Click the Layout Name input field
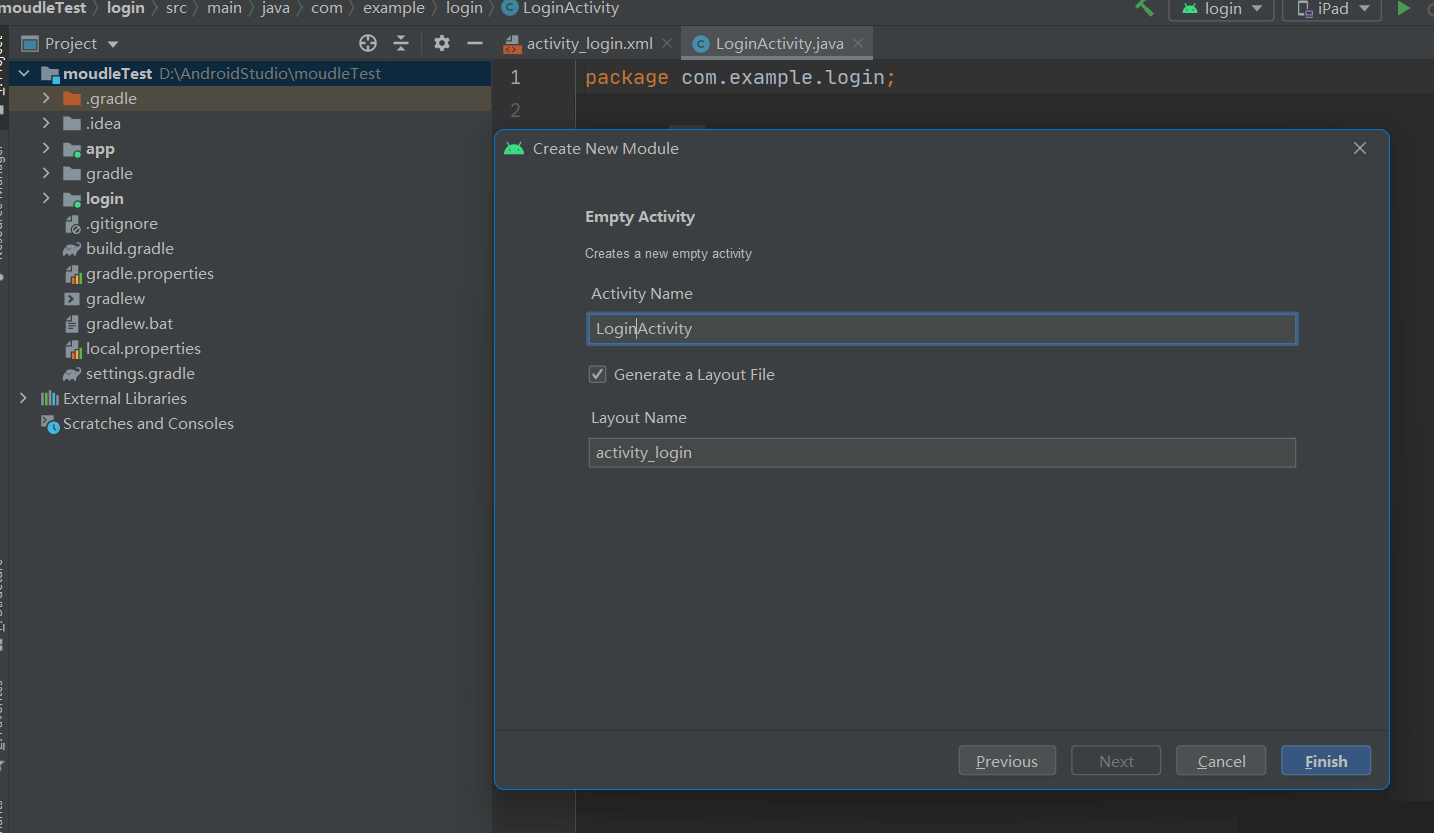 942,453
